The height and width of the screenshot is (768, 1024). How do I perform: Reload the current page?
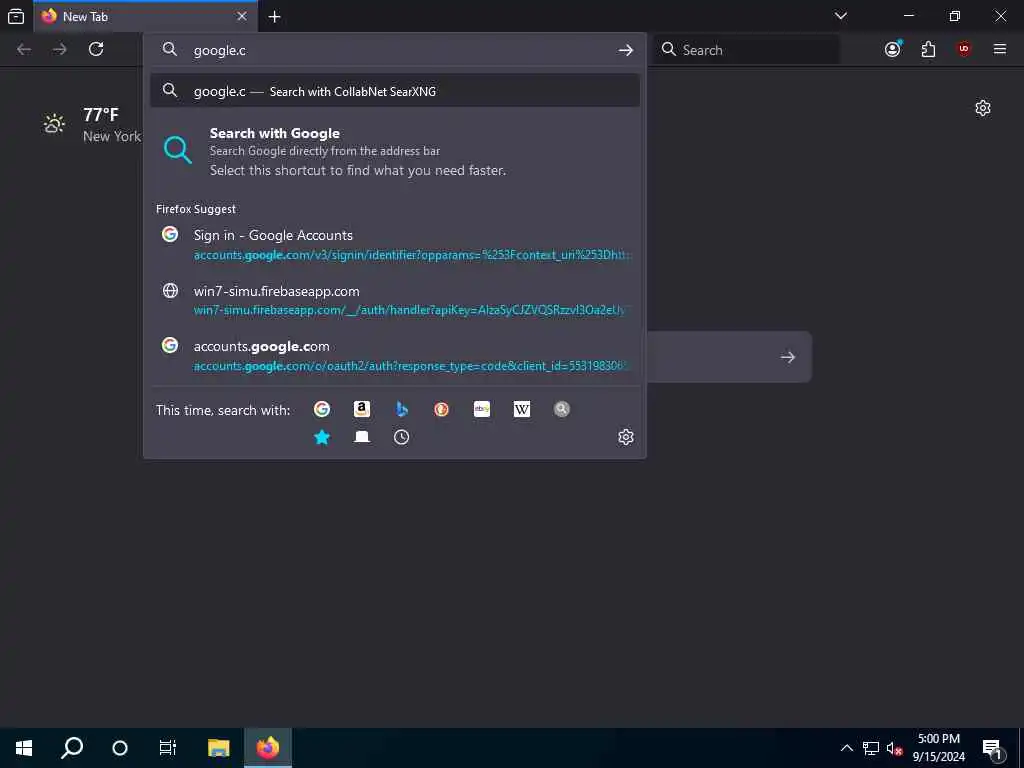96,49
